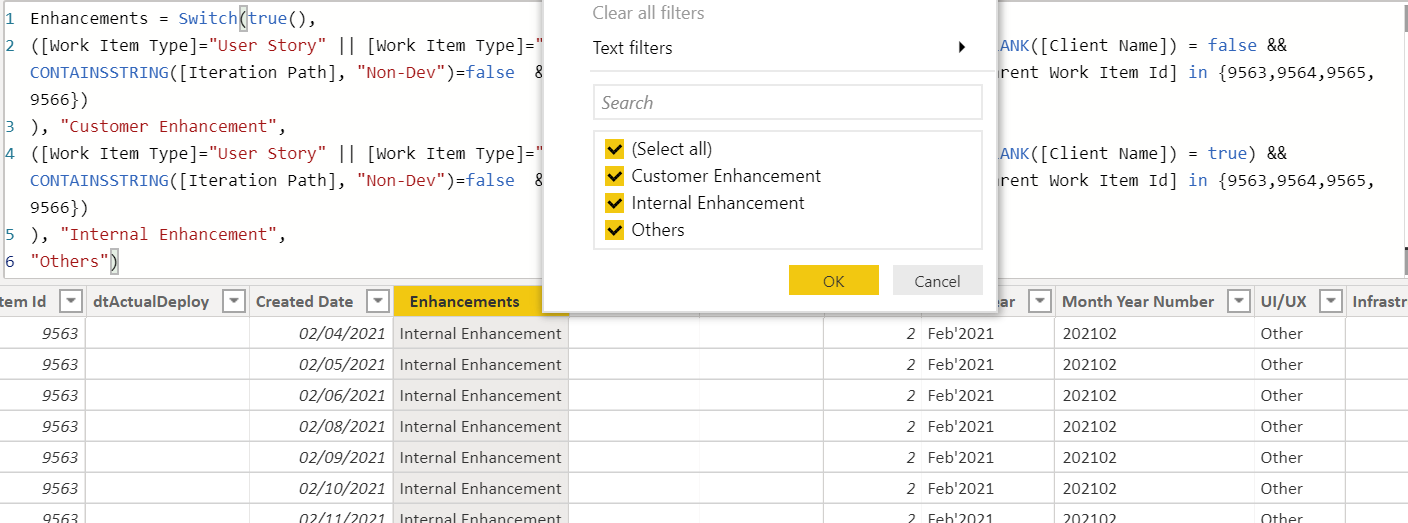
Task: Click "Others" string in formula line 6
Action: tap(69, 262)
